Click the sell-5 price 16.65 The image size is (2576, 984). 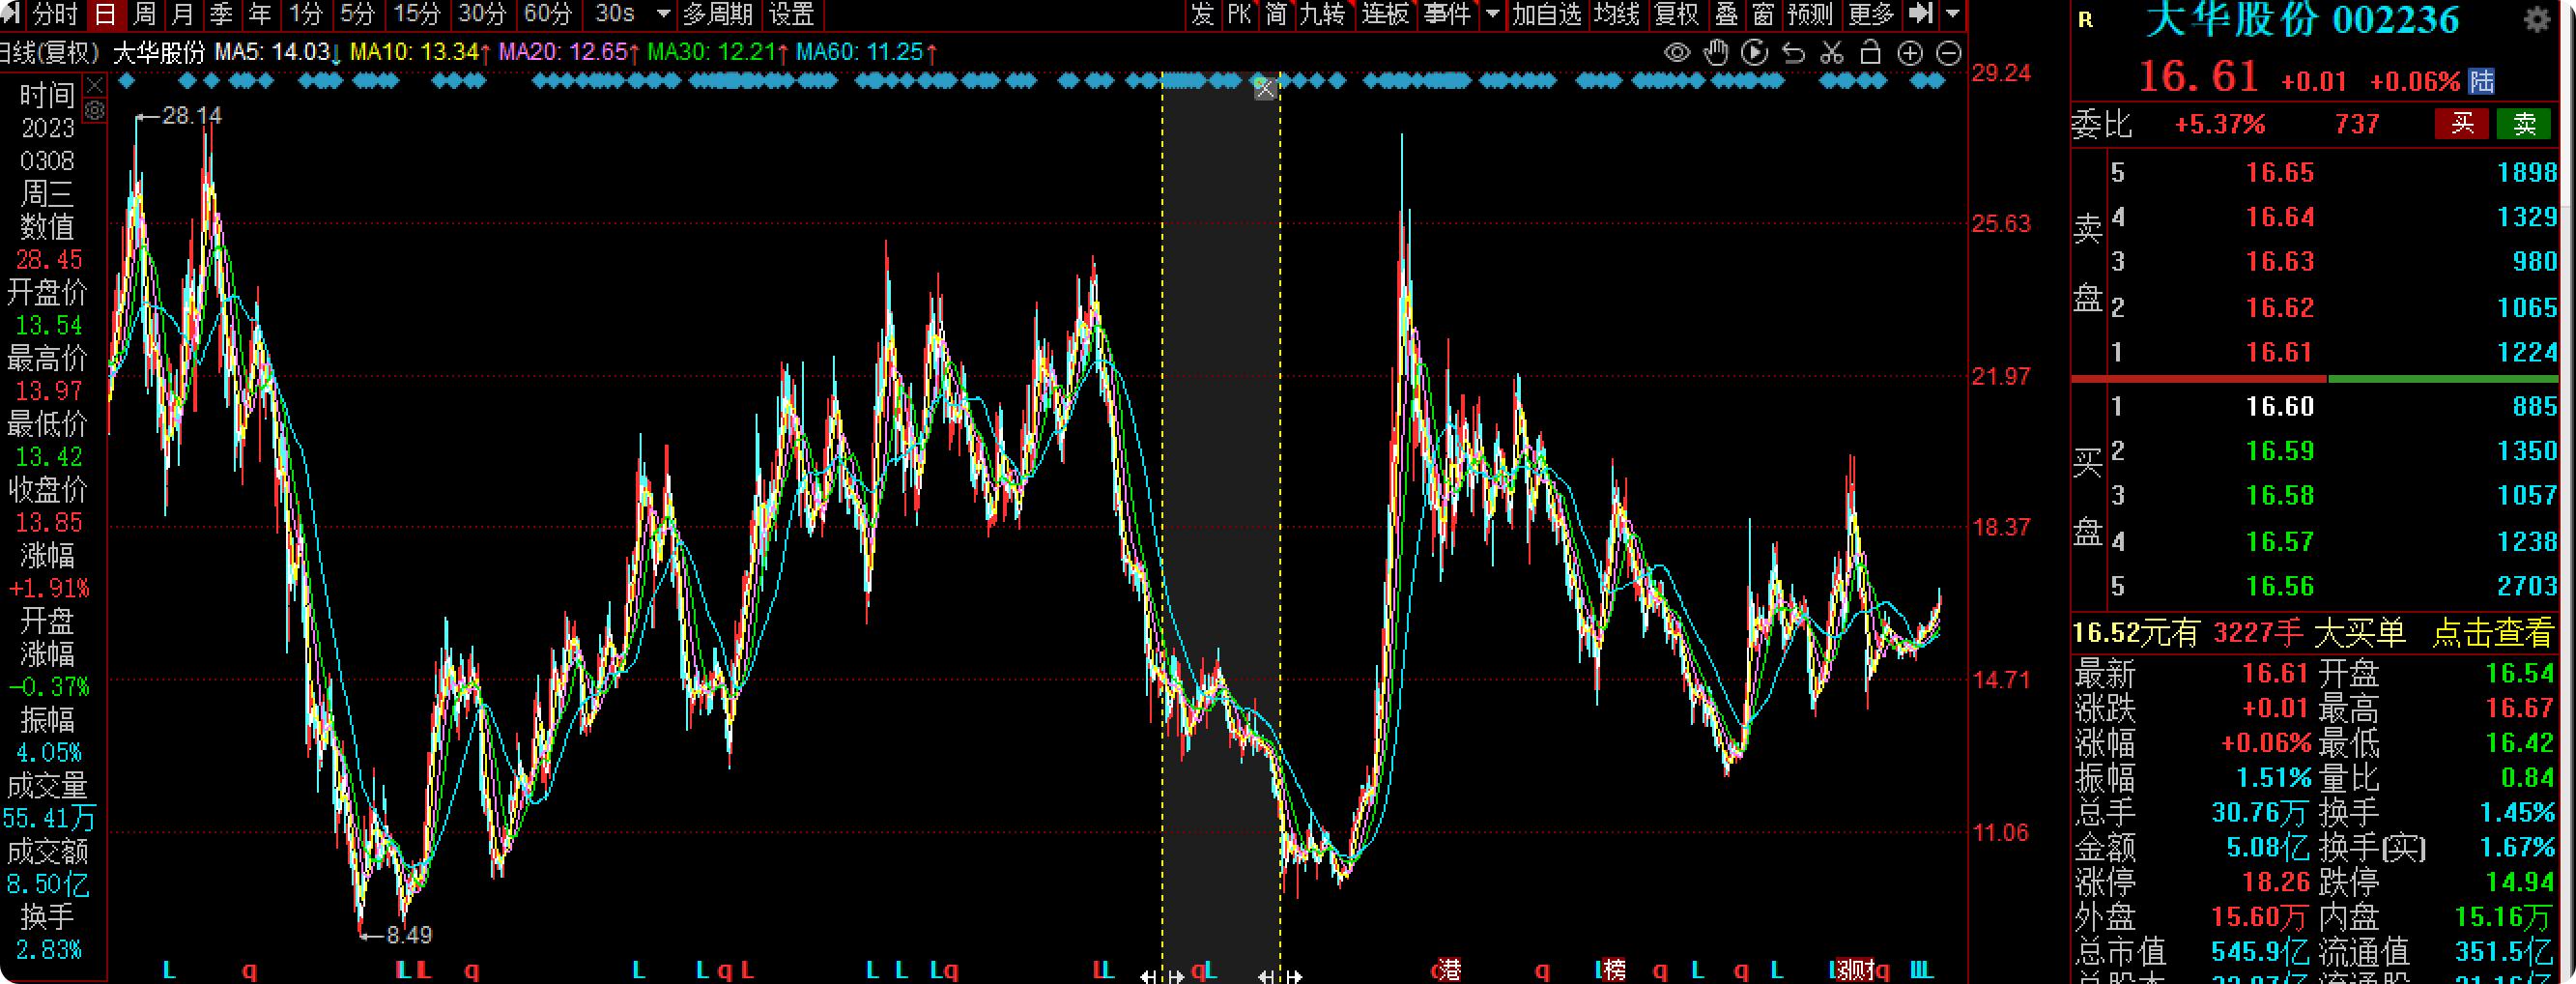(x=2280, y=173)
